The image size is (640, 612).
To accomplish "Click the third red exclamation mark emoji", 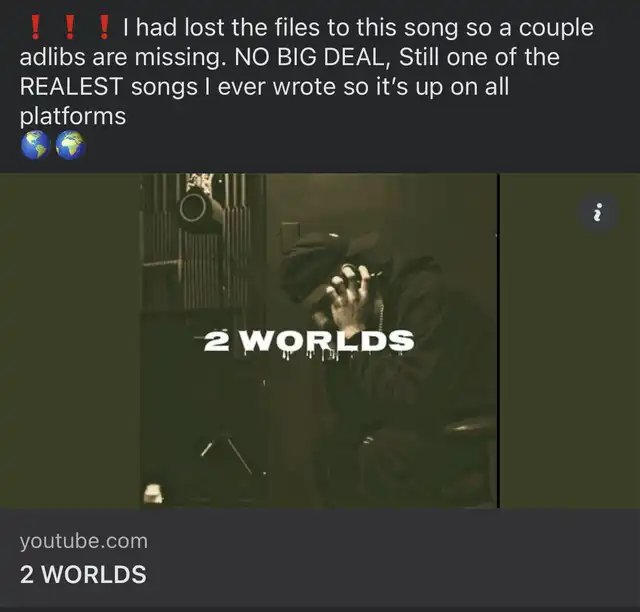I will pos(104,27).
